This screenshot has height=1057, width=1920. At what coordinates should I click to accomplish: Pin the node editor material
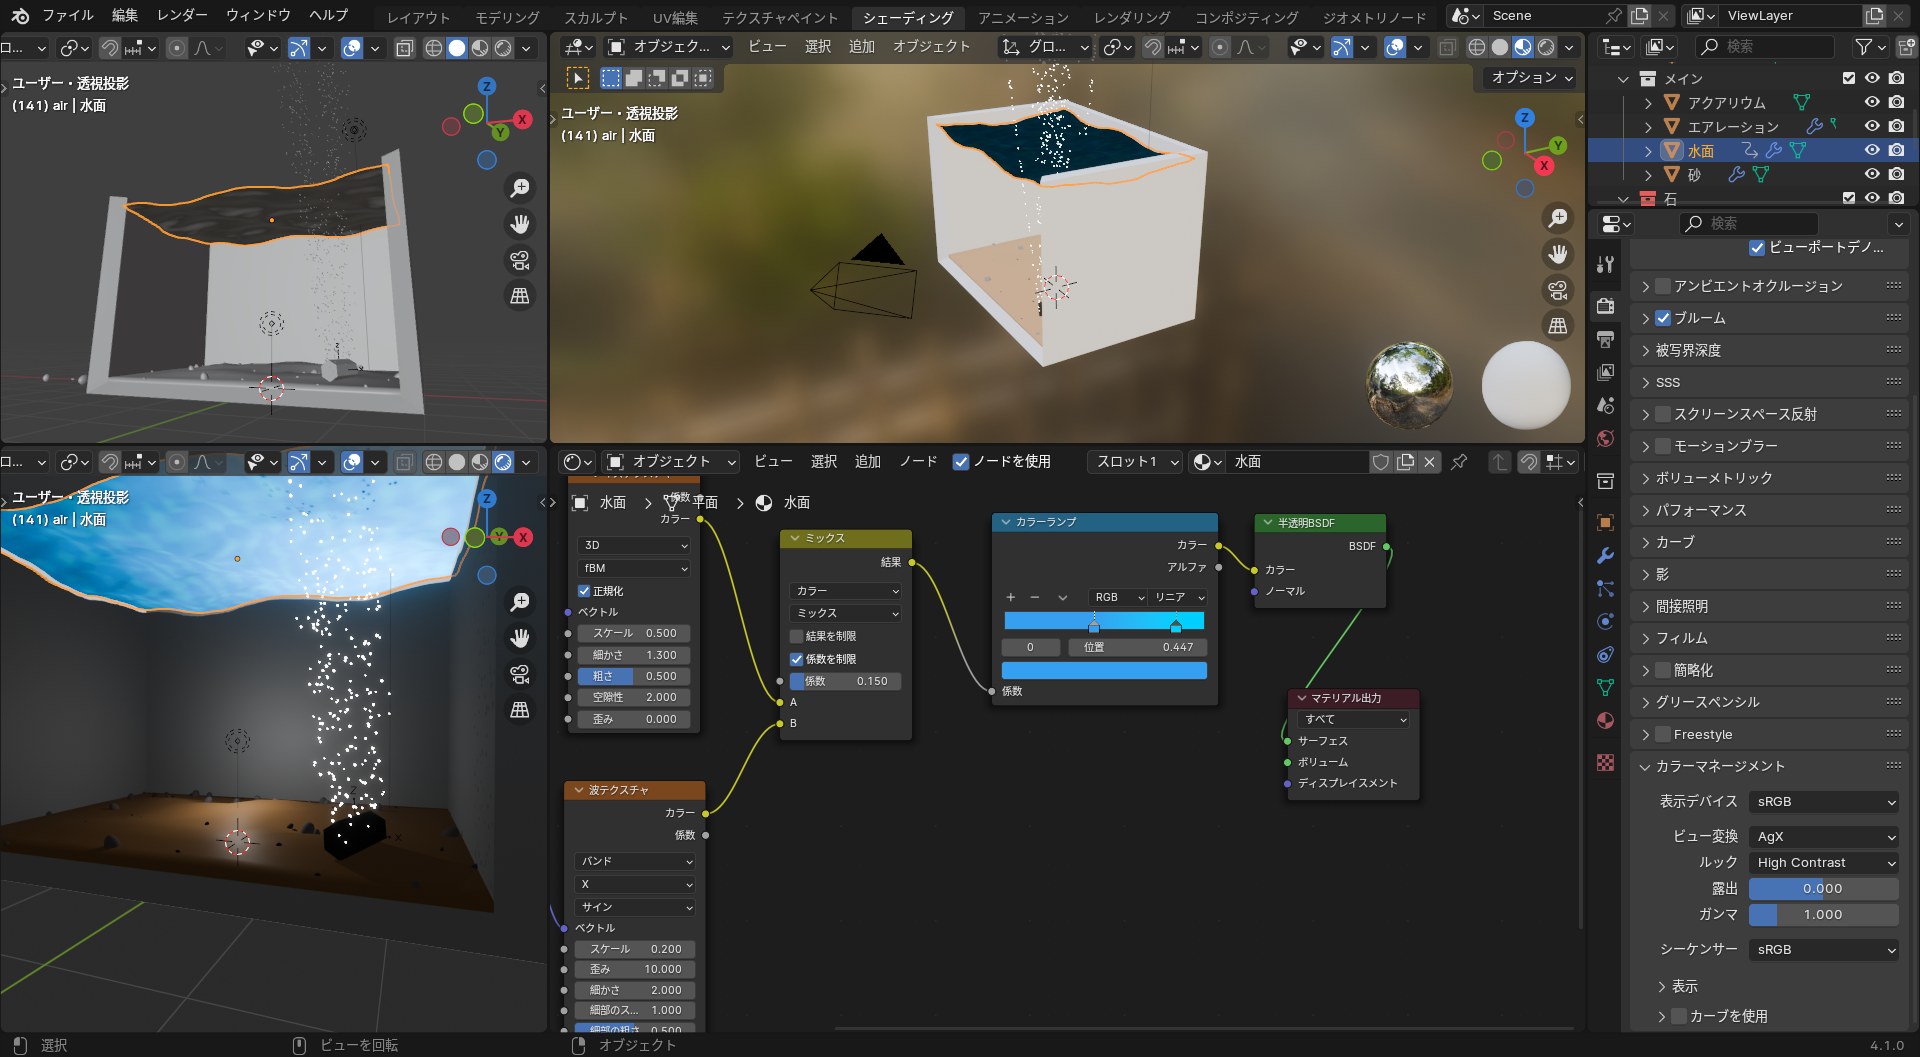coord(1459,462)
